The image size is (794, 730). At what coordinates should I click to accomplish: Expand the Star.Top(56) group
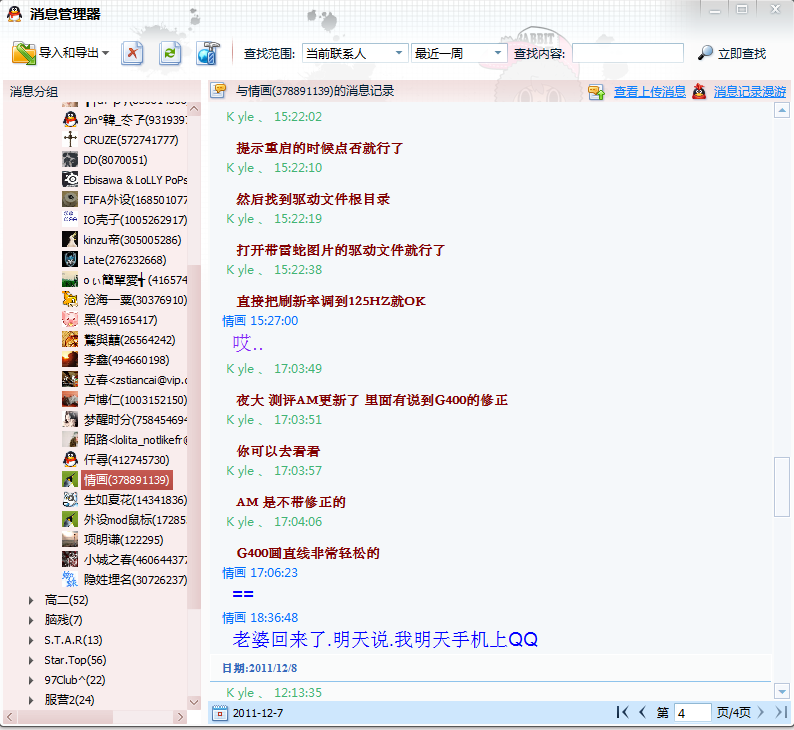click(31, 660)
